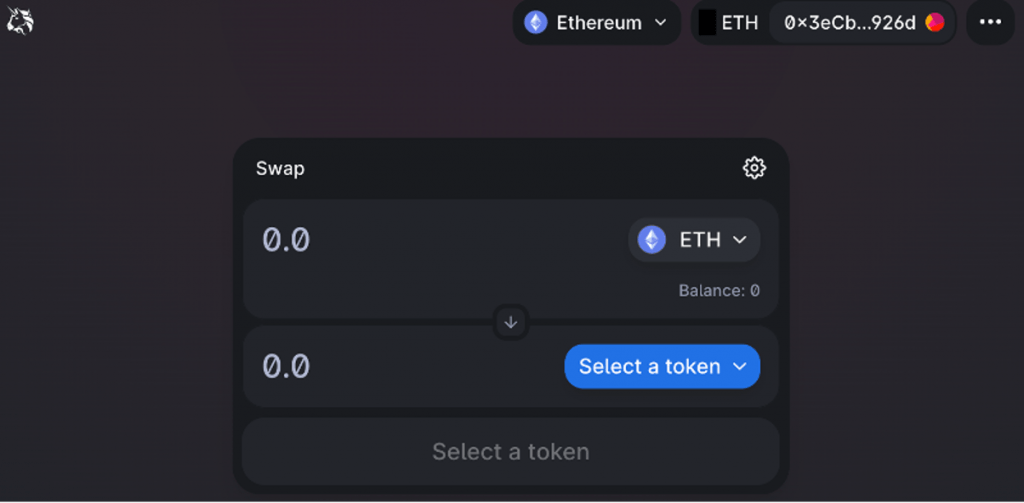This screenshot has height=503, width=1024.
Task: Open the three-dots more options menu
Action: pos(990,22)
